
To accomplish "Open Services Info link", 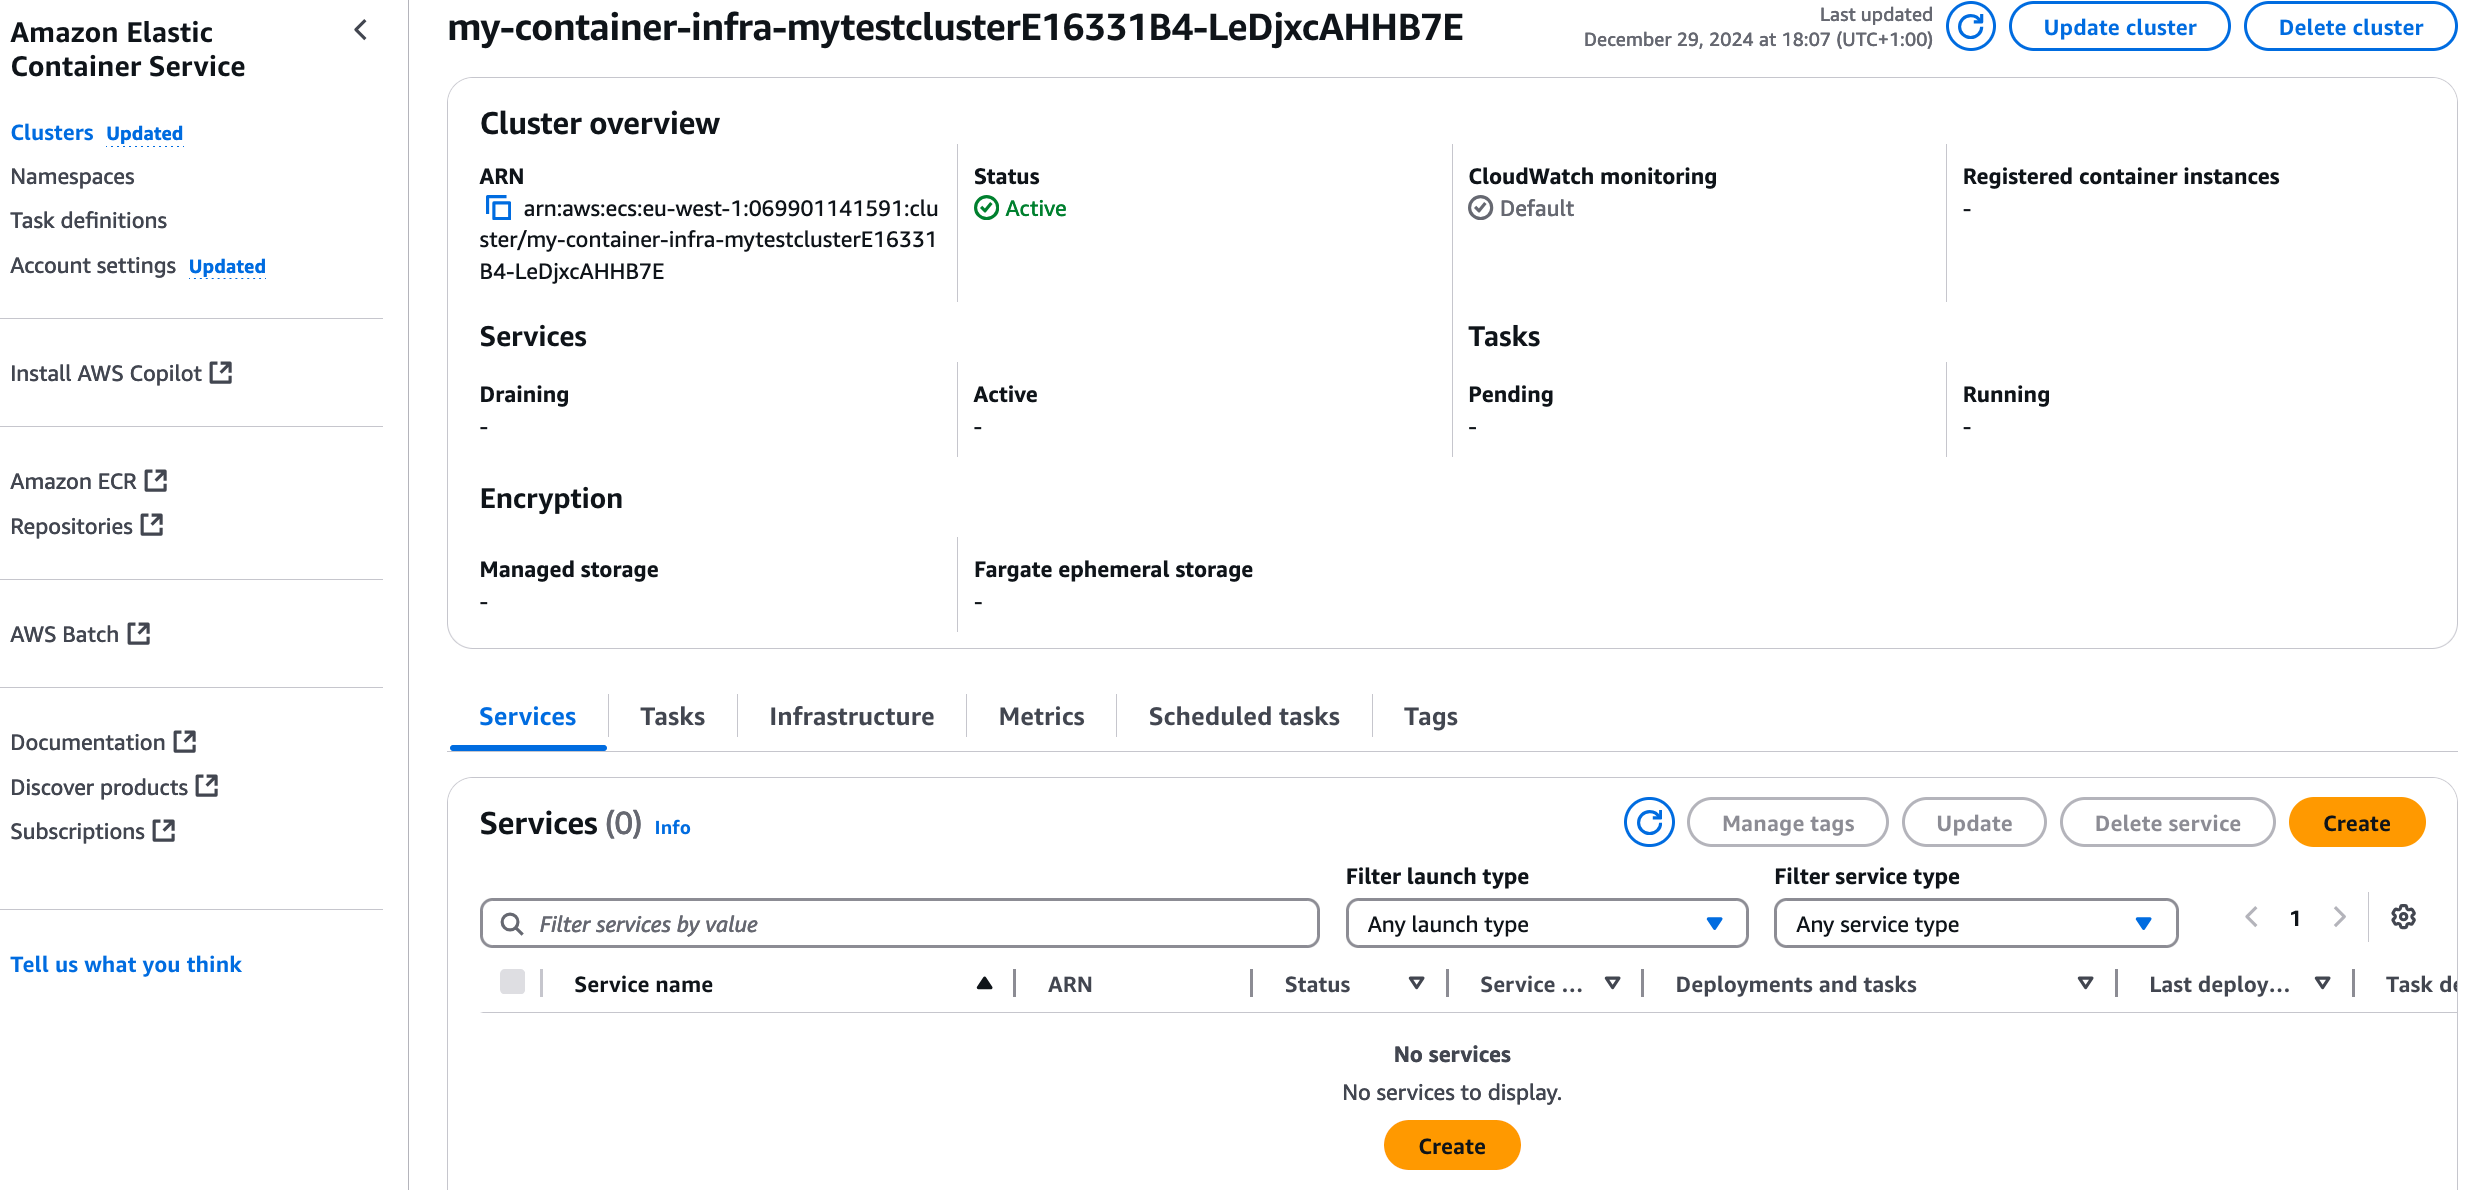I will [672, 827].
